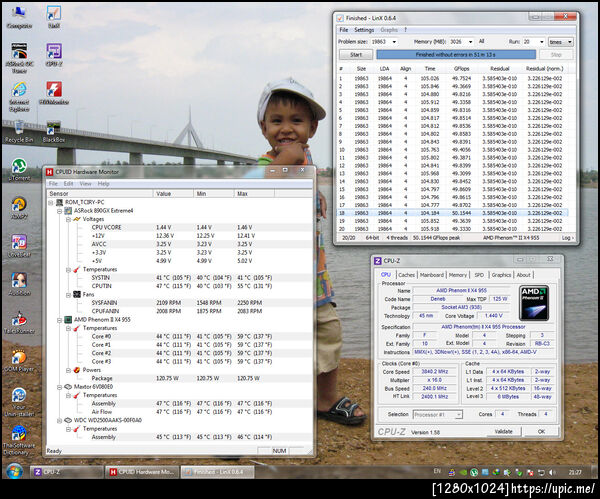Open the LinX File menu
This screenshot has width=600, height=499.
[x=344, y=30]
